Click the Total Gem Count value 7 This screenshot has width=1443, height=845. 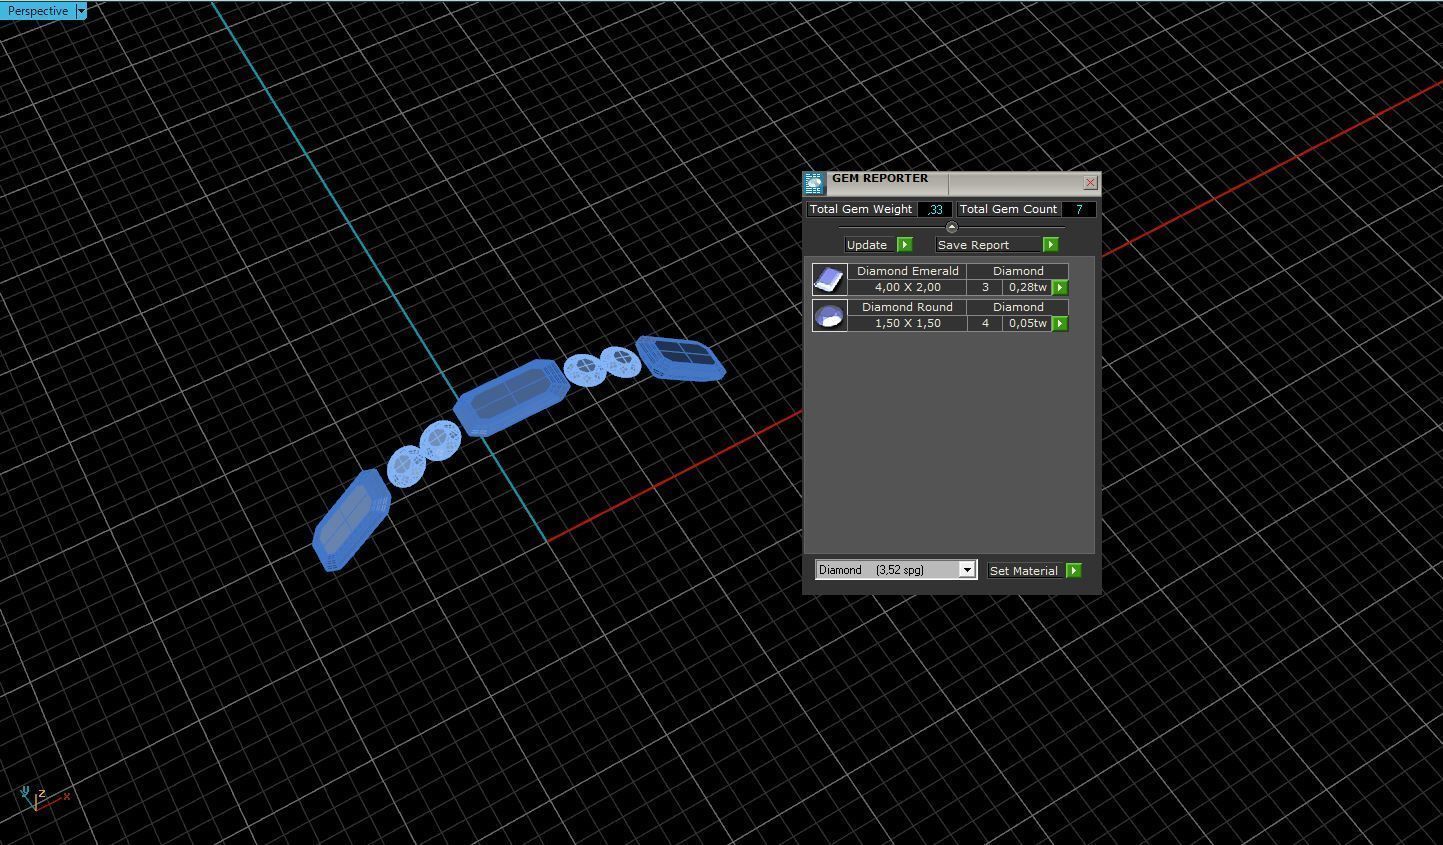pos(1079,209)
